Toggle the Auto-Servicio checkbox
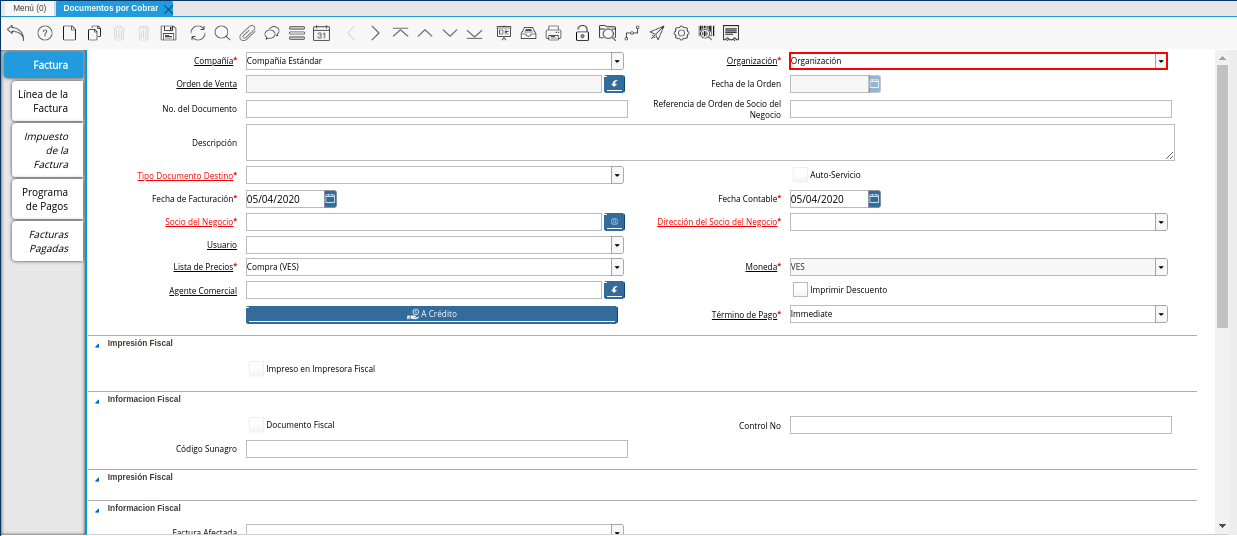Screen dimensions: 1237x536 coord(800,175)
